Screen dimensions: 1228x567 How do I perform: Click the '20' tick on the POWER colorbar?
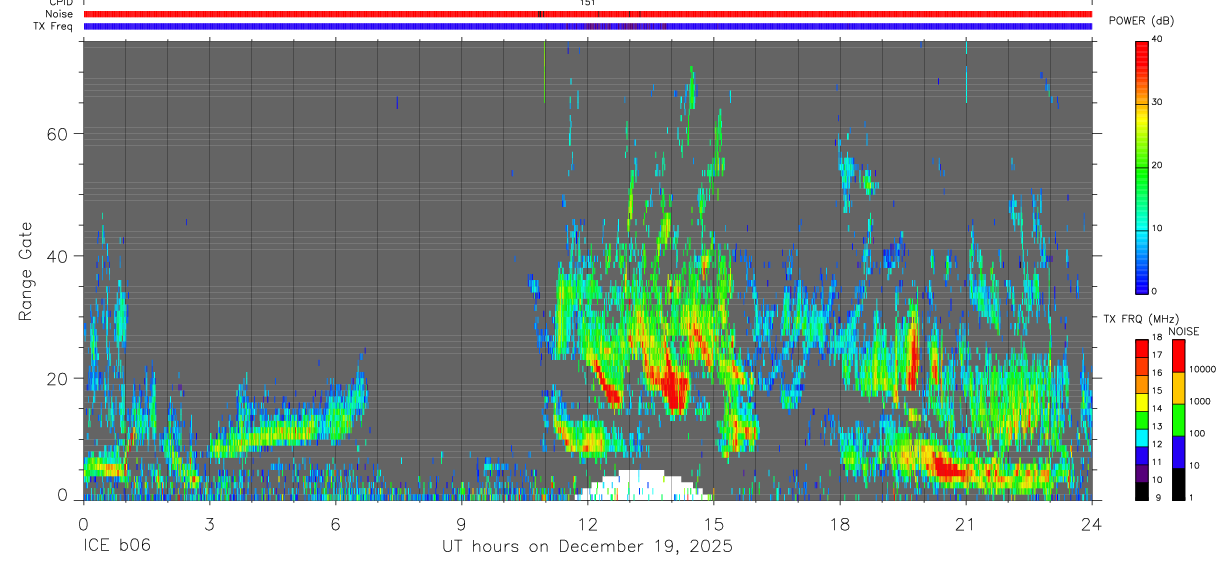click(1159, 165)
